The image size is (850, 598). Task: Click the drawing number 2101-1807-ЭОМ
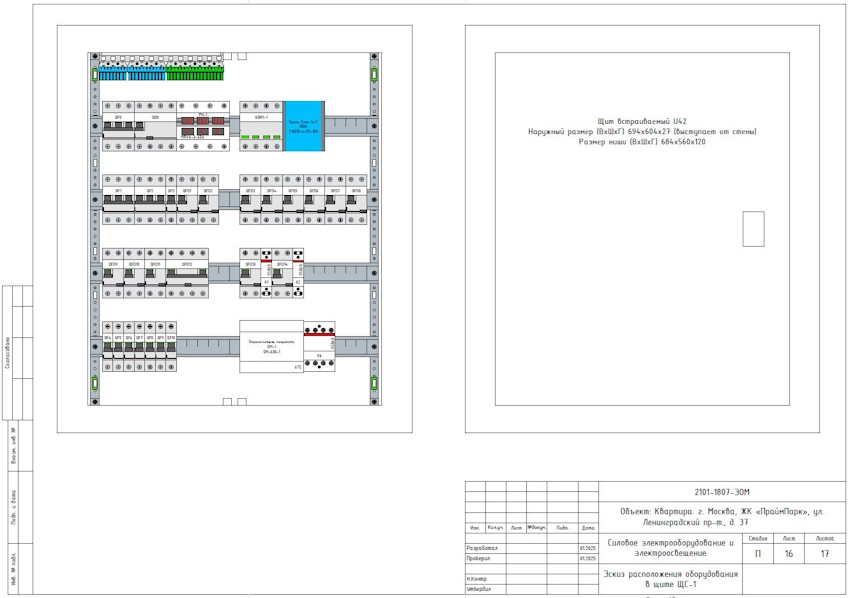[x=721, y=492]
